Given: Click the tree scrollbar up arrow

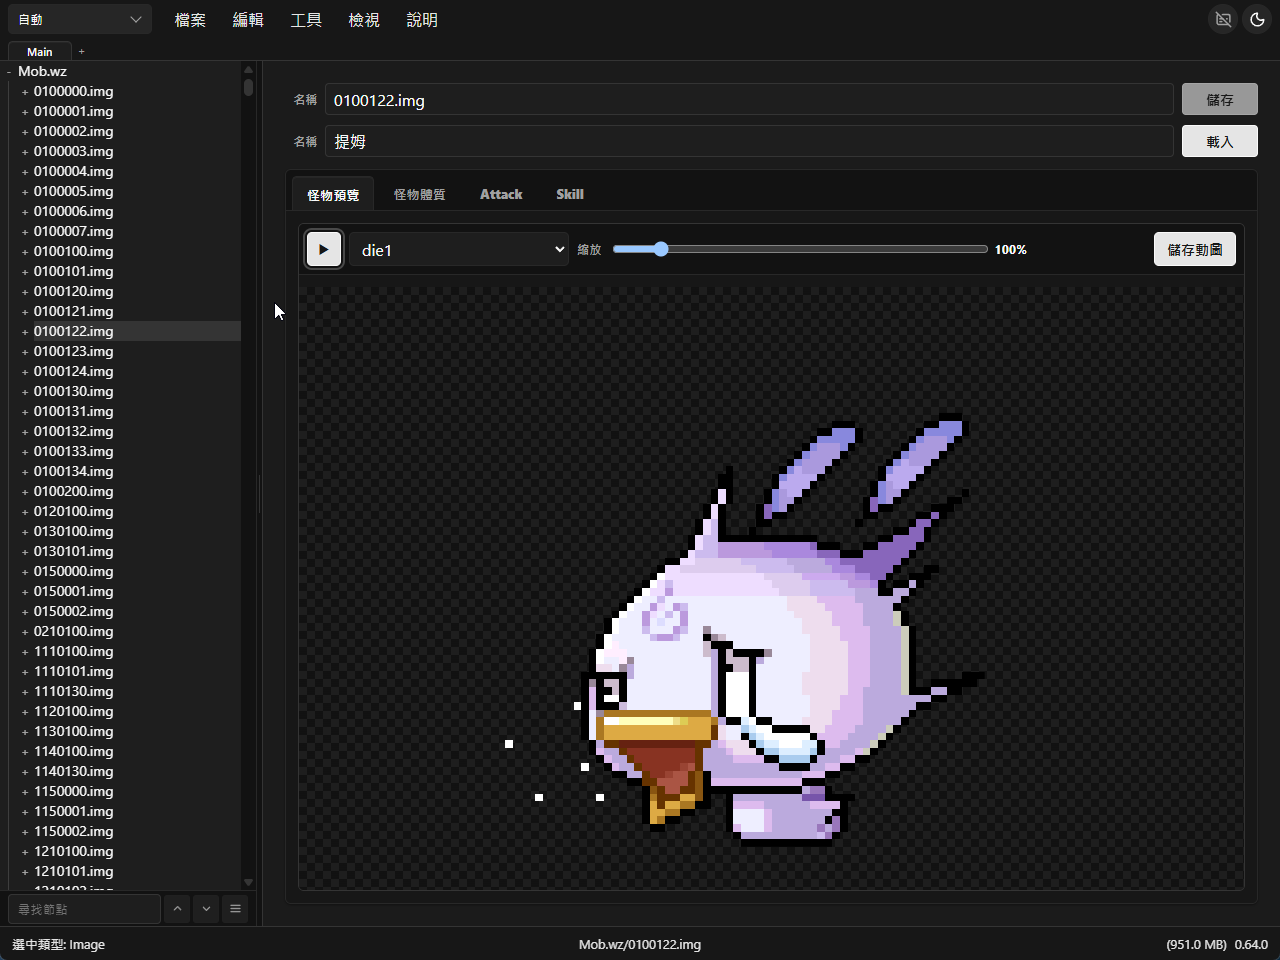Looking at the screenshot, I should (x=248, y=70).
